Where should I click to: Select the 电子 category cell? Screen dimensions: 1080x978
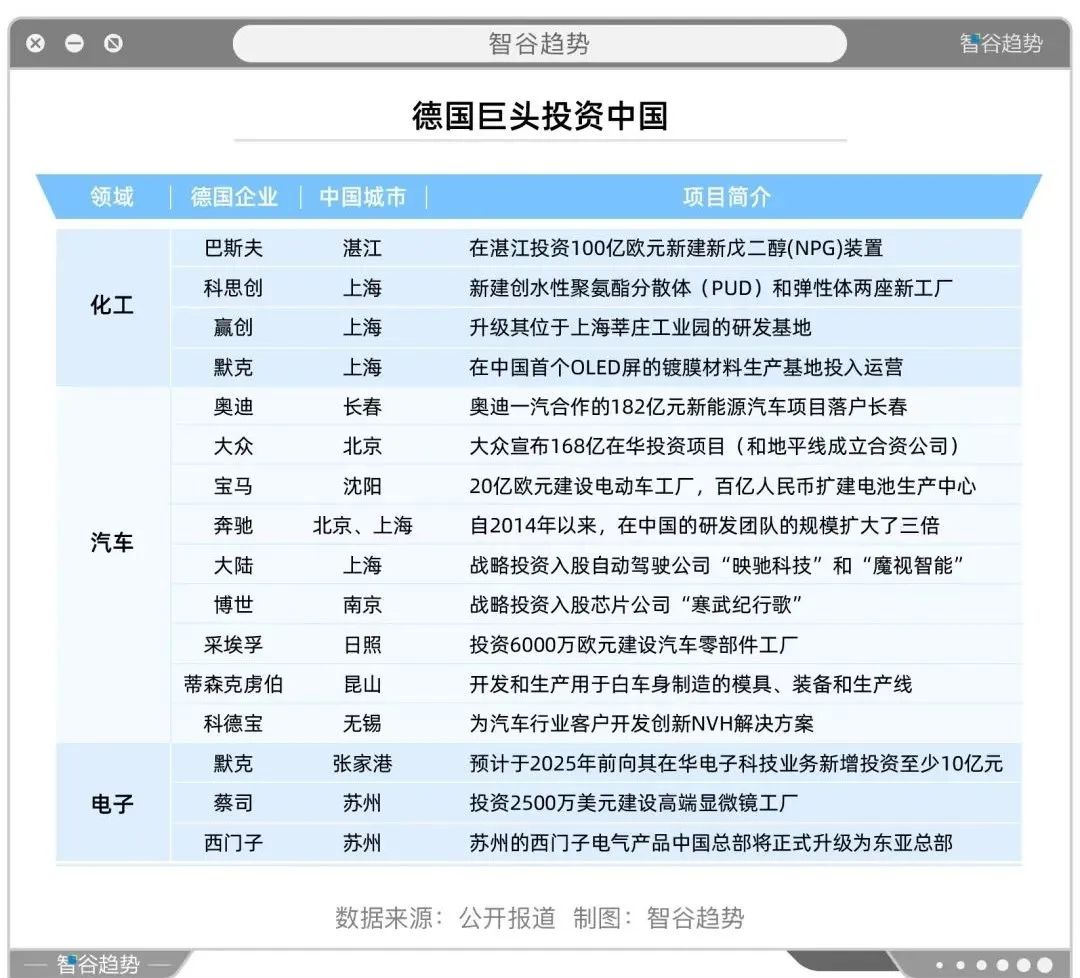click(x=112, y=803)
